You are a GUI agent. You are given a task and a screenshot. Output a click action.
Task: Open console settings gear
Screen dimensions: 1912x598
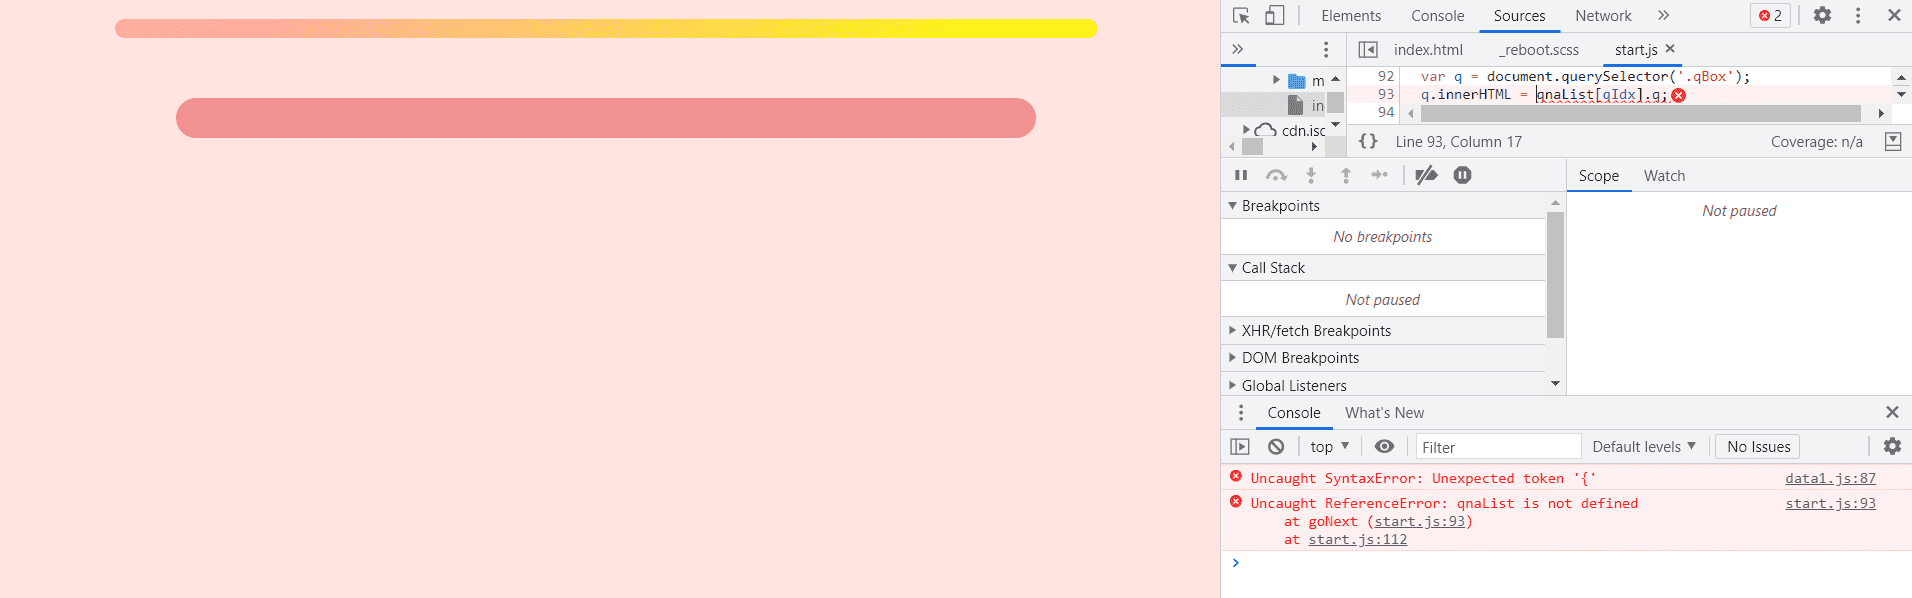[x=1892, y=446]
